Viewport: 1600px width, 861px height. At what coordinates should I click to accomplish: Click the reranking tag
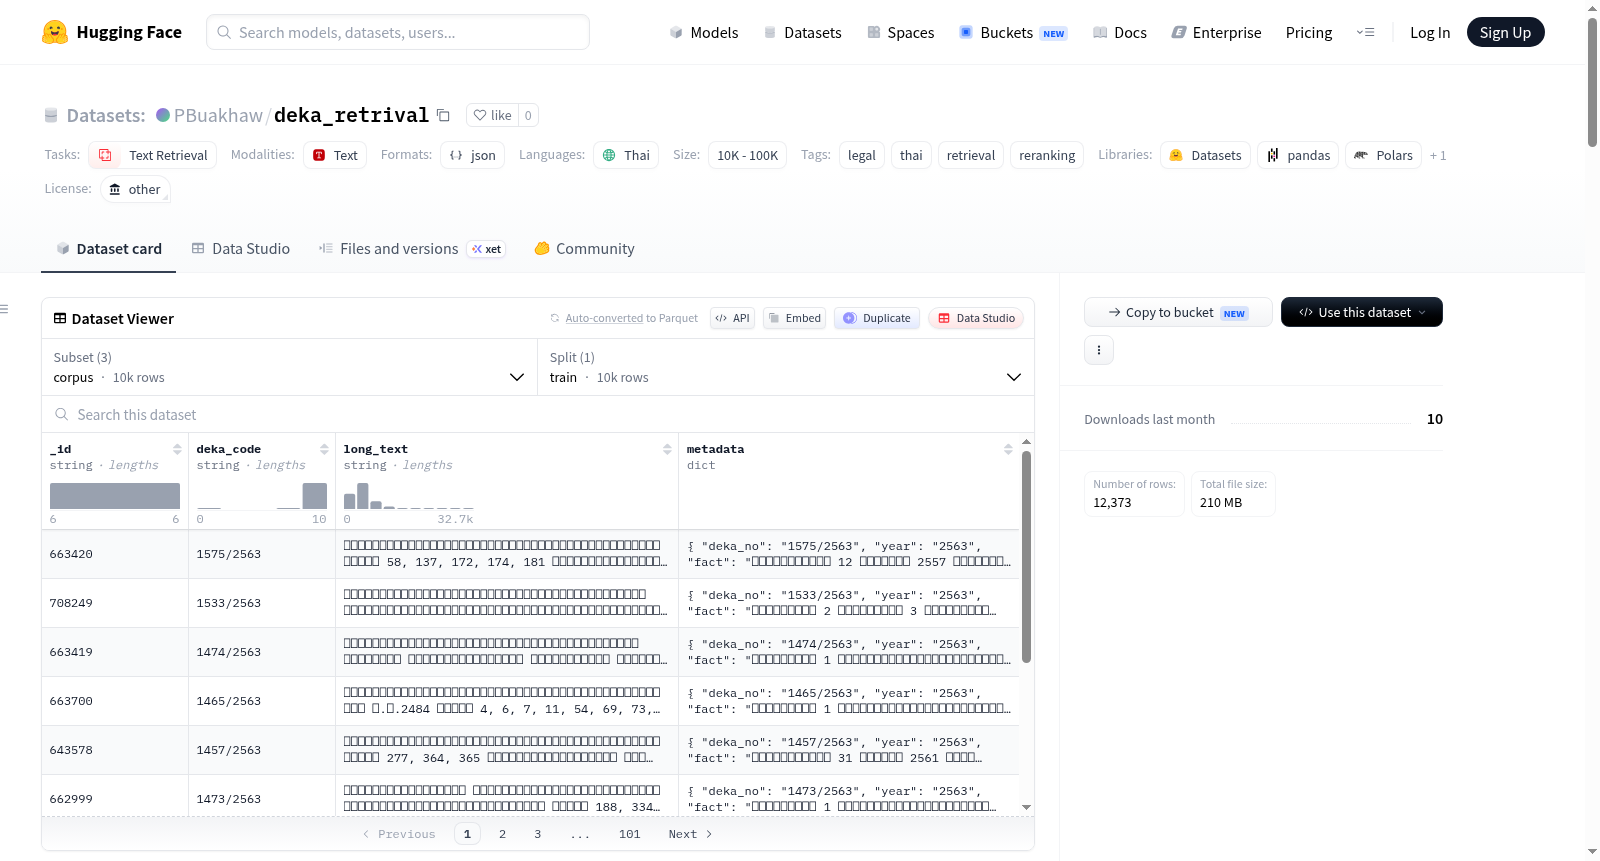(1047, 155)
